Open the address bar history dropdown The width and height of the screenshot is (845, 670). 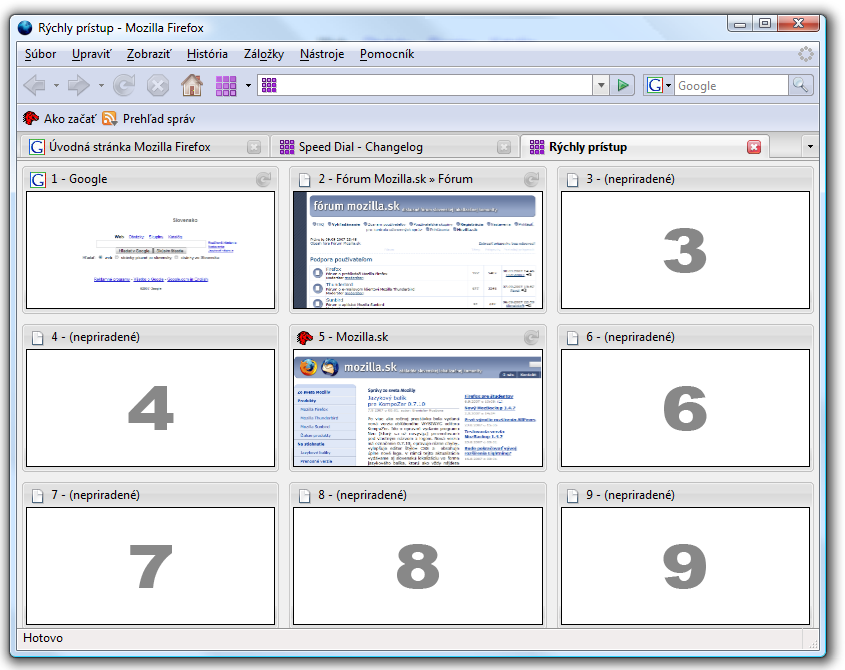coord(601,85)
